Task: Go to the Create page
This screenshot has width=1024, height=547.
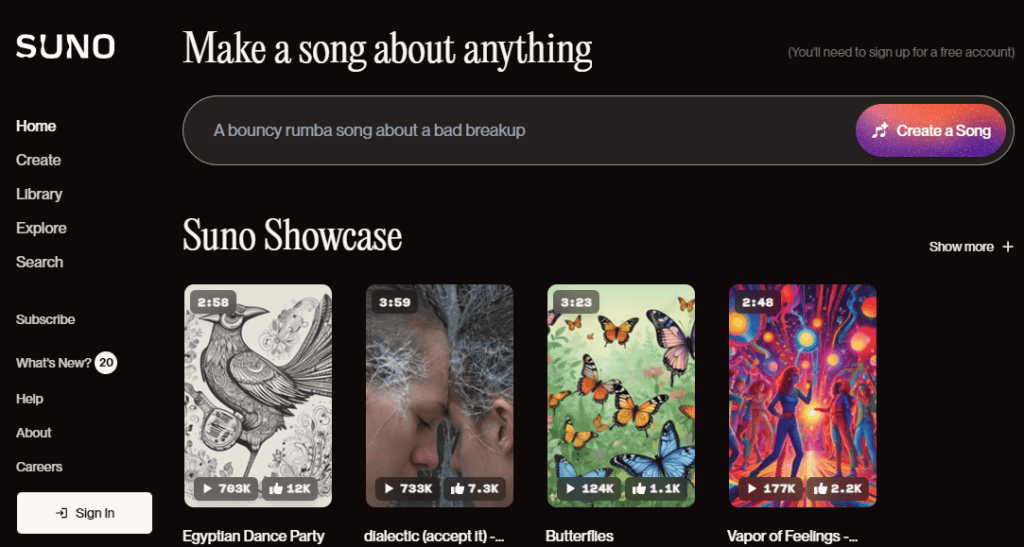Action: click(39, 160)
